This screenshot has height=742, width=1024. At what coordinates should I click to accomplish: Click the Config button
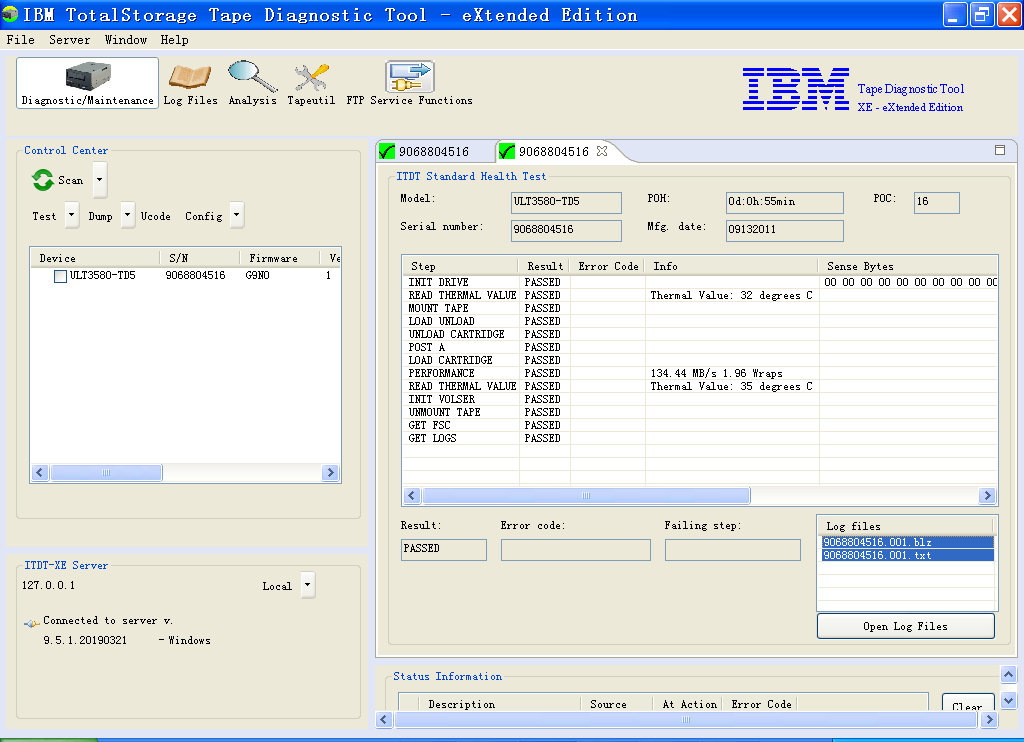pyautogui.click(x=204, y=216)
